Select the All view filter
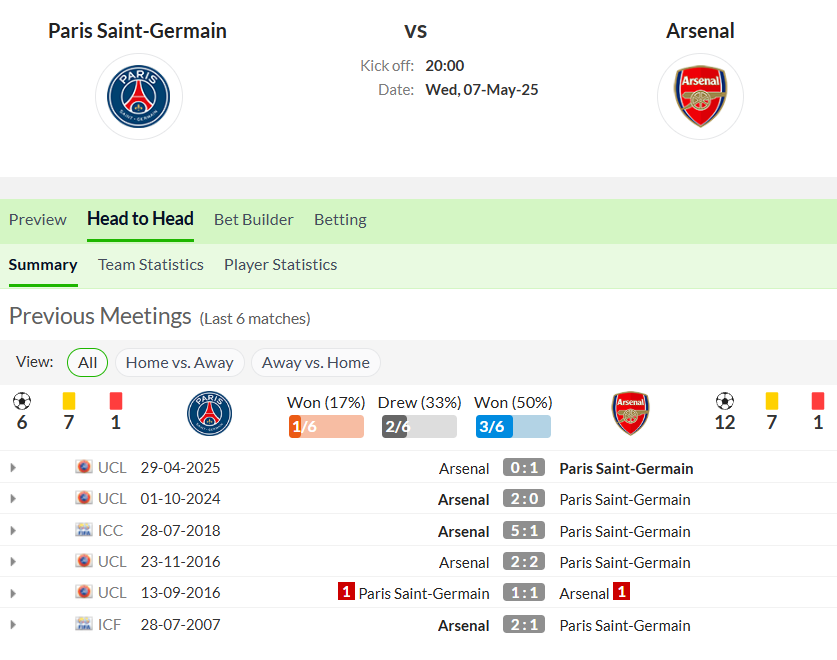The height and width of the screenshot is (660, 837). point(88,363)
